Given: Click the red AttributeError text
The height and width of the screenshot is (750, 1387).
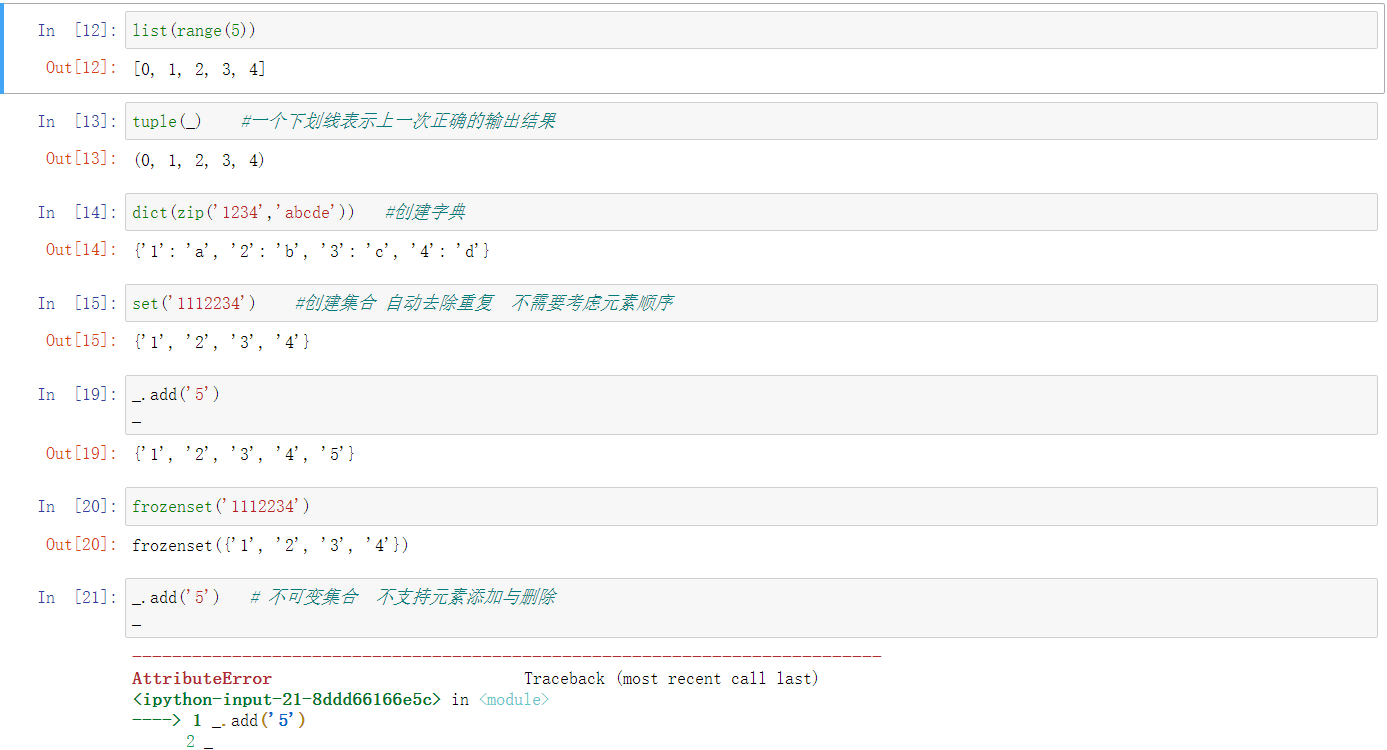Looking at the screenshot, I should [202, 679].
